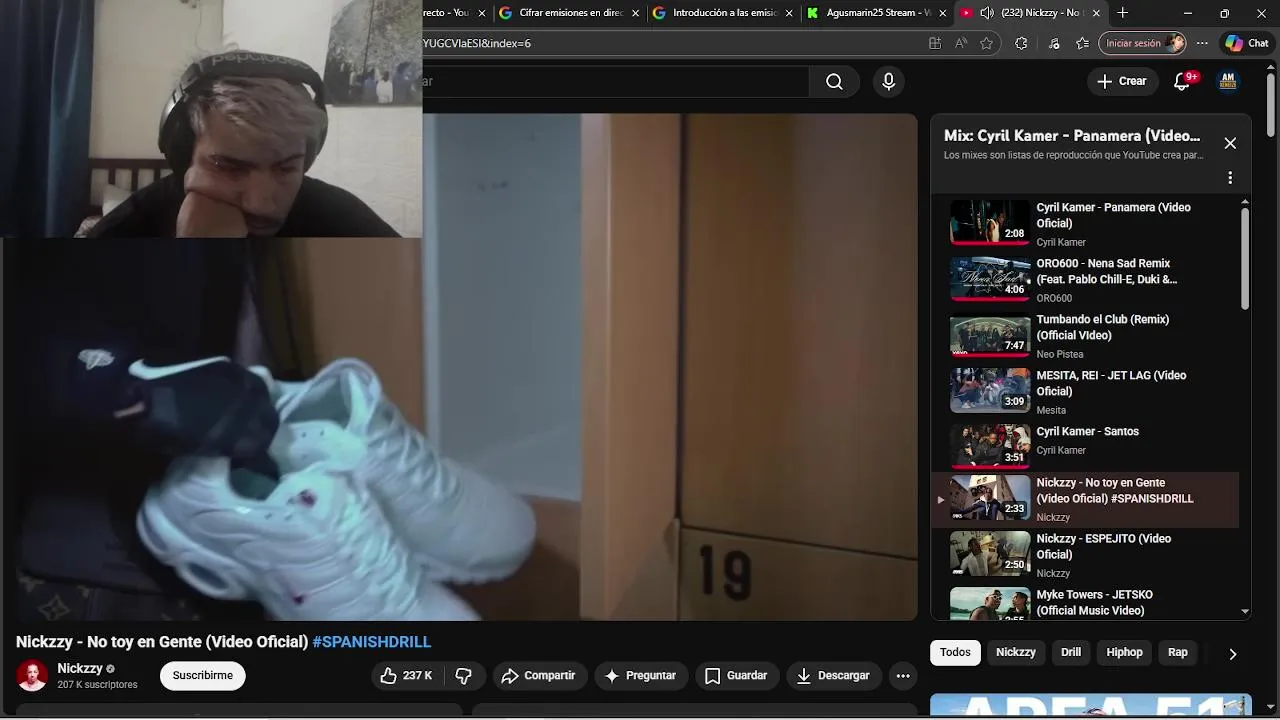Mute the tab via speaker icon
This screenshot has width=1280, height=720.
click(987, 13)
